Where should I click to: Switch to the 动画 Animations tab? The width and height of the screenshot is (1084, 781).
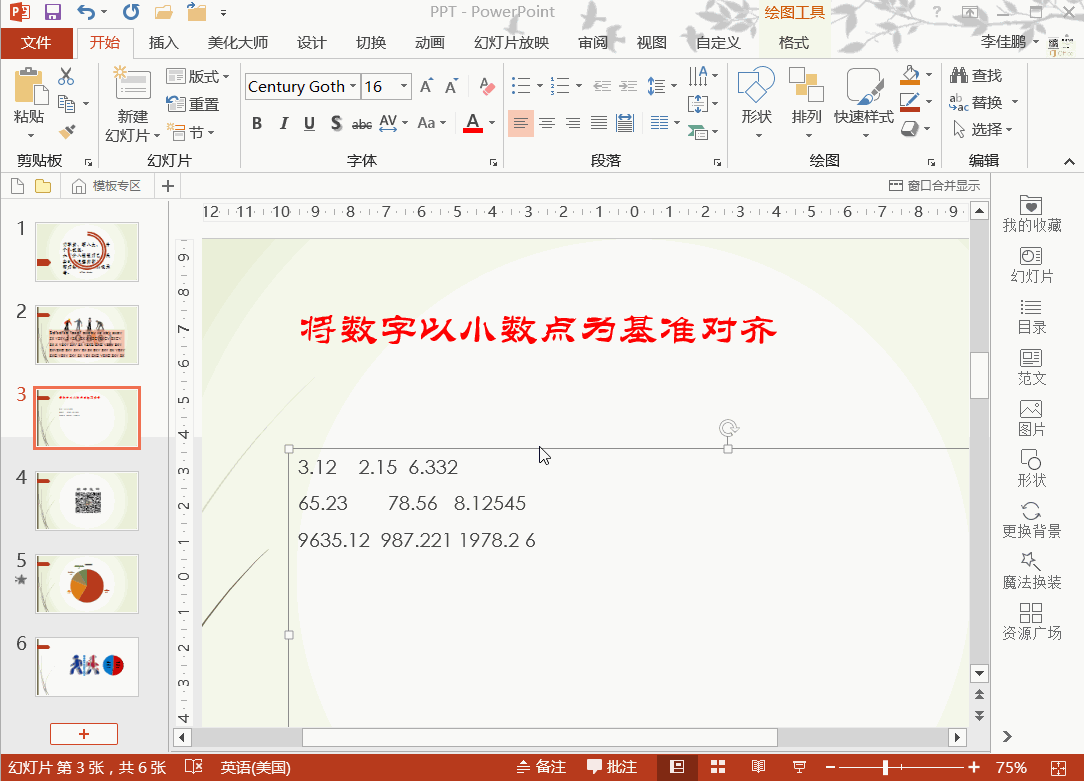(429, 43)
